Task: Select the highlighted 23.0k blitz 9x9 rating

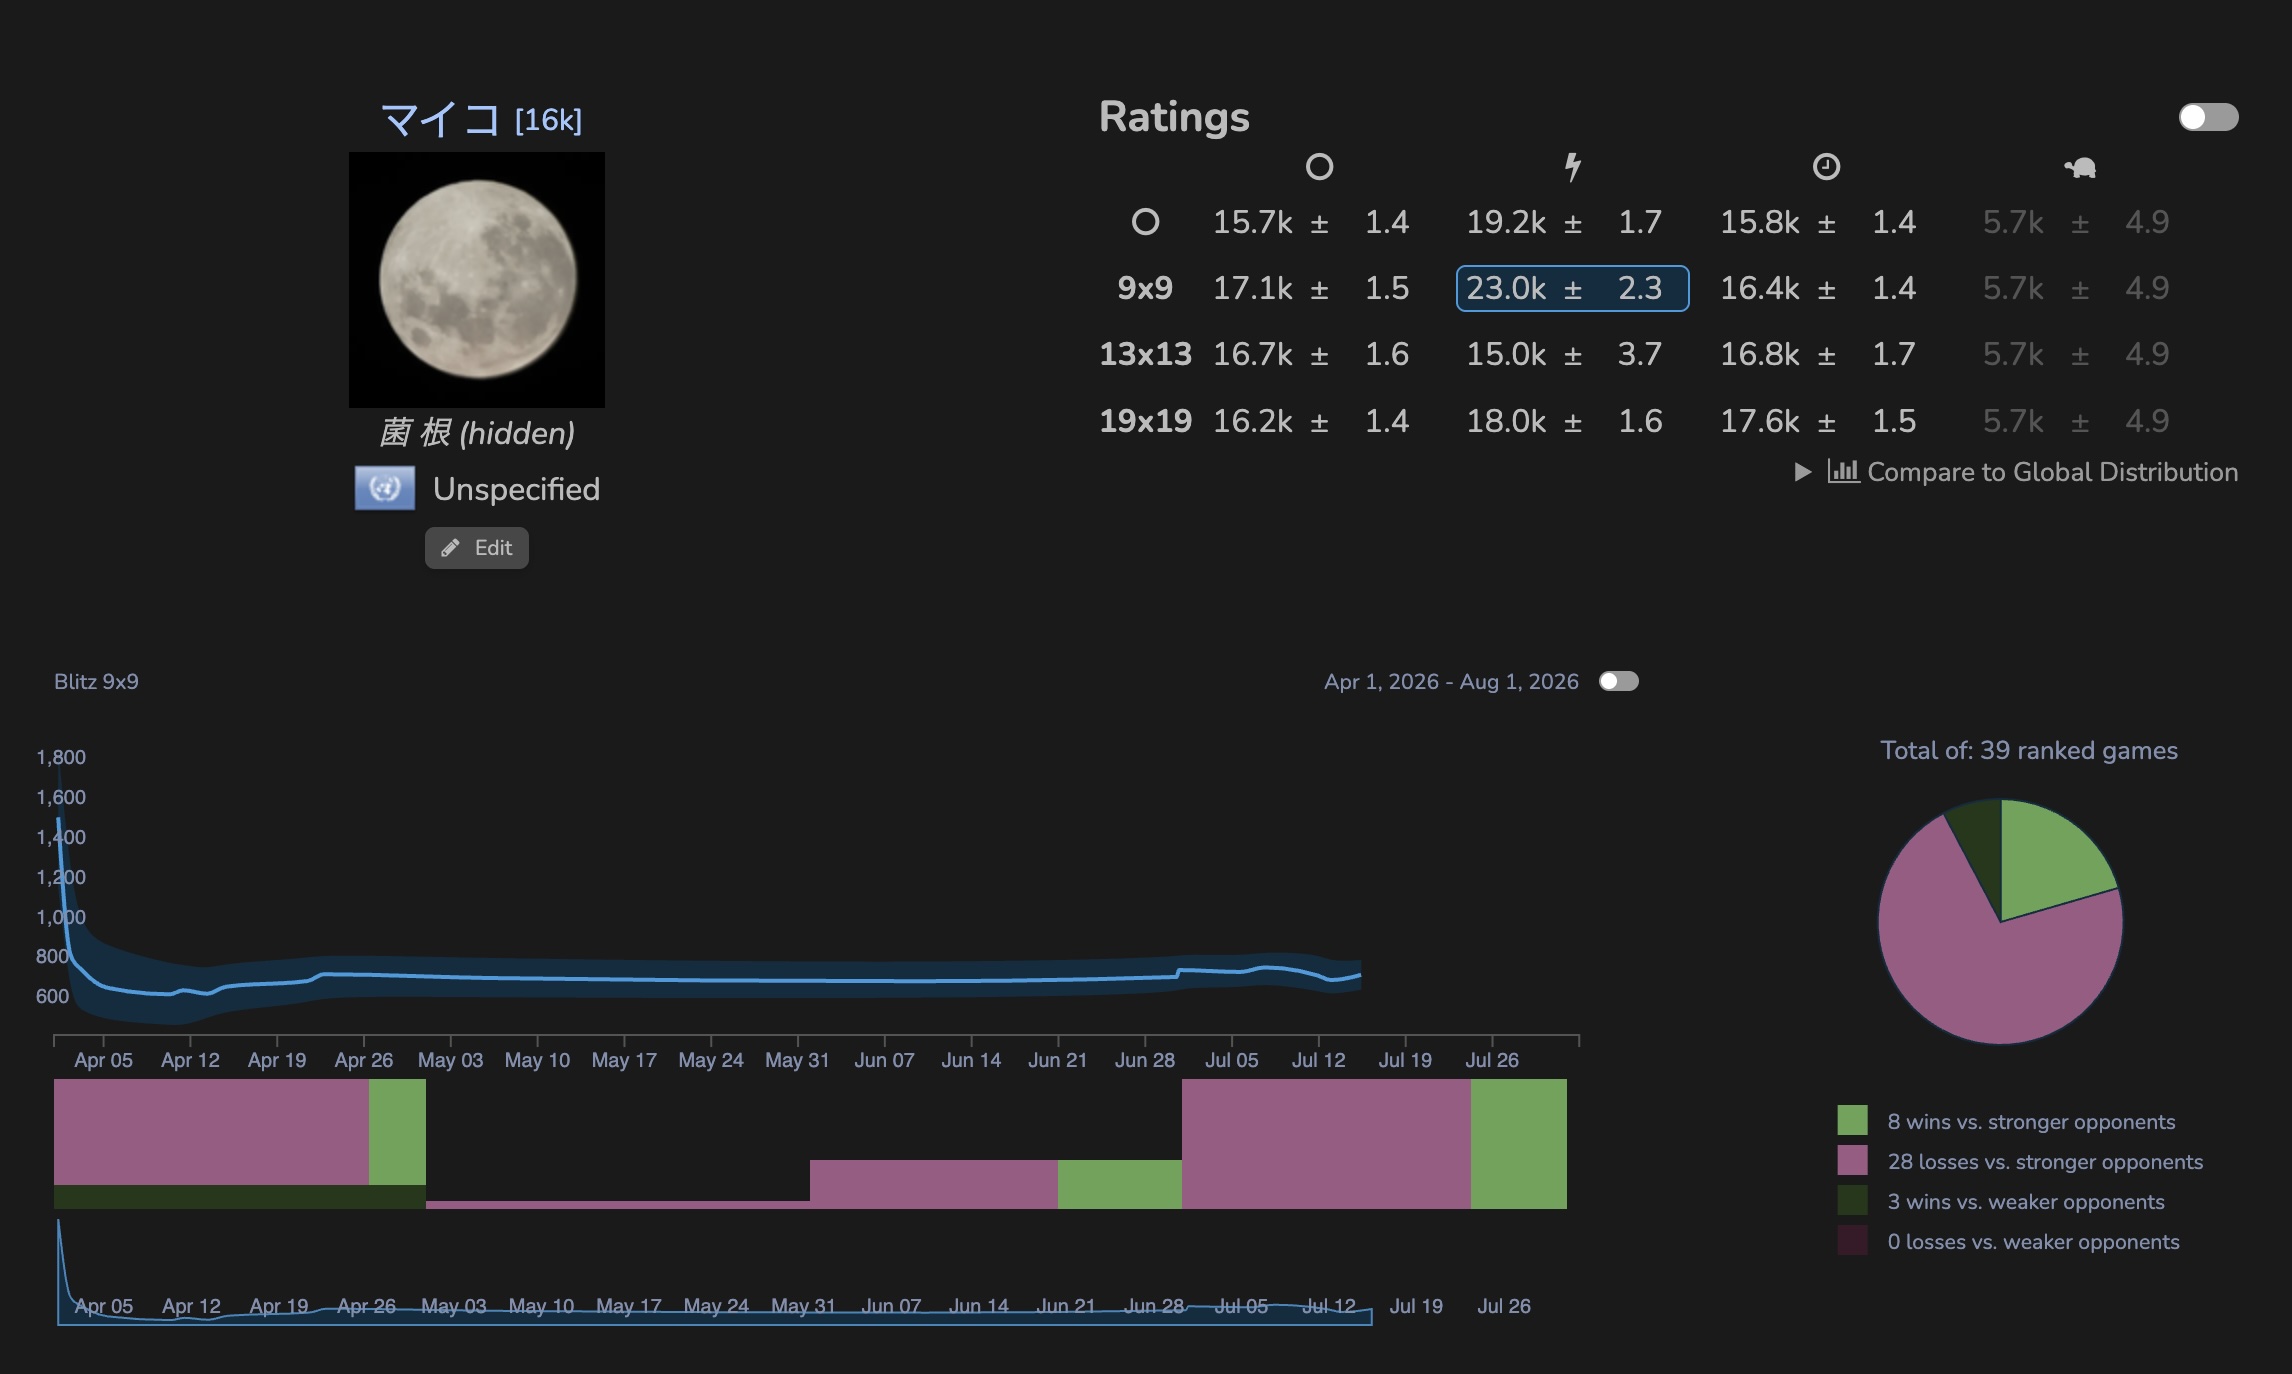Action: point(1573,288)
